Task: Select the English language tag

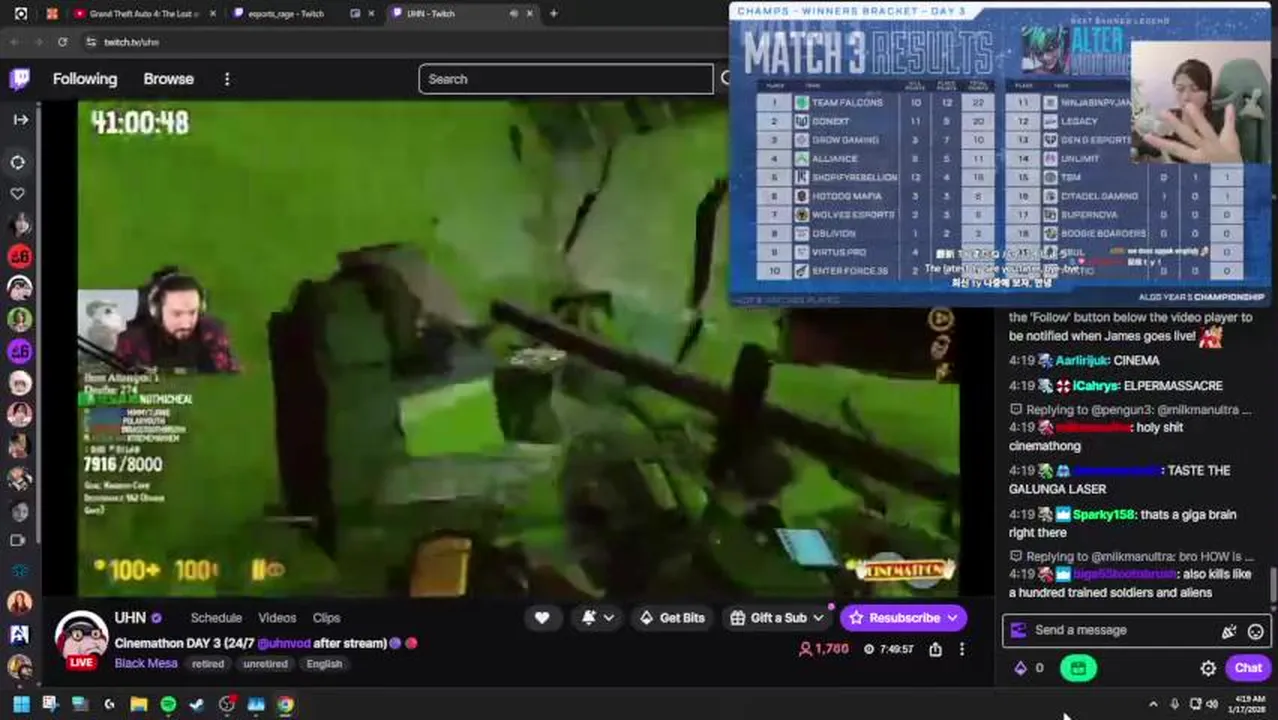Action: click(324, 664)
